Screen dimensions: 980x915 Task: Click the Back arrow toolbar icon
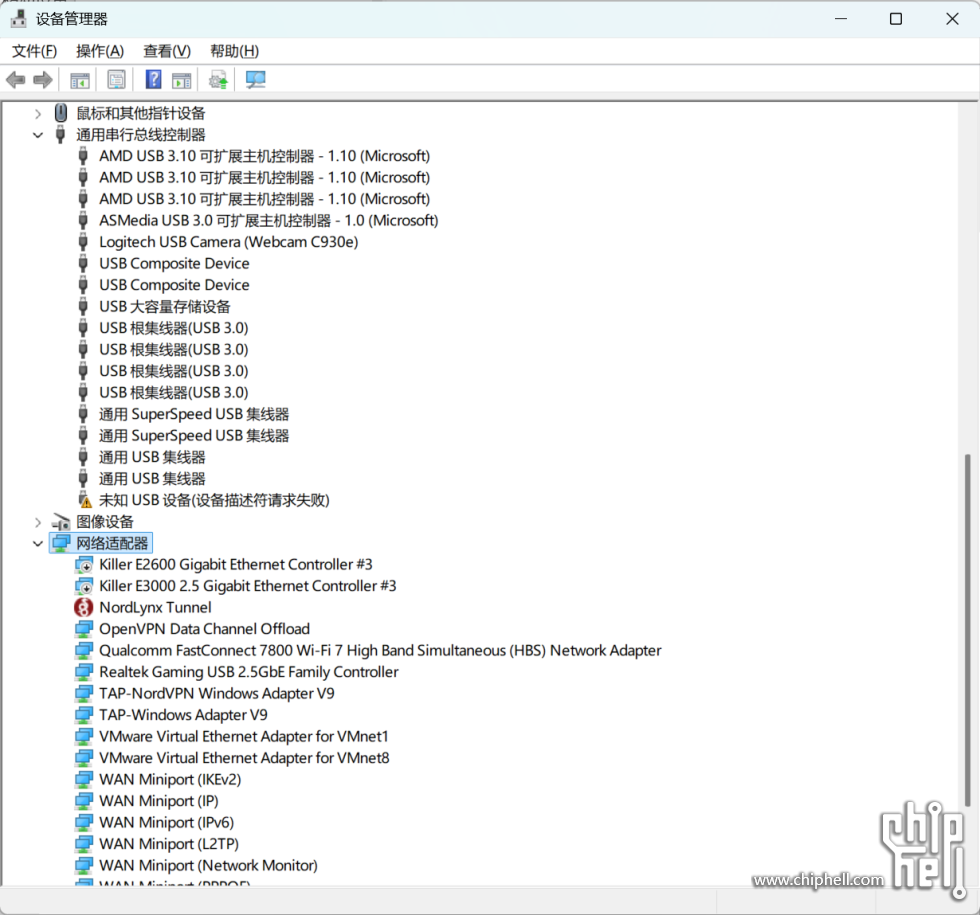(x=15, y=79)
